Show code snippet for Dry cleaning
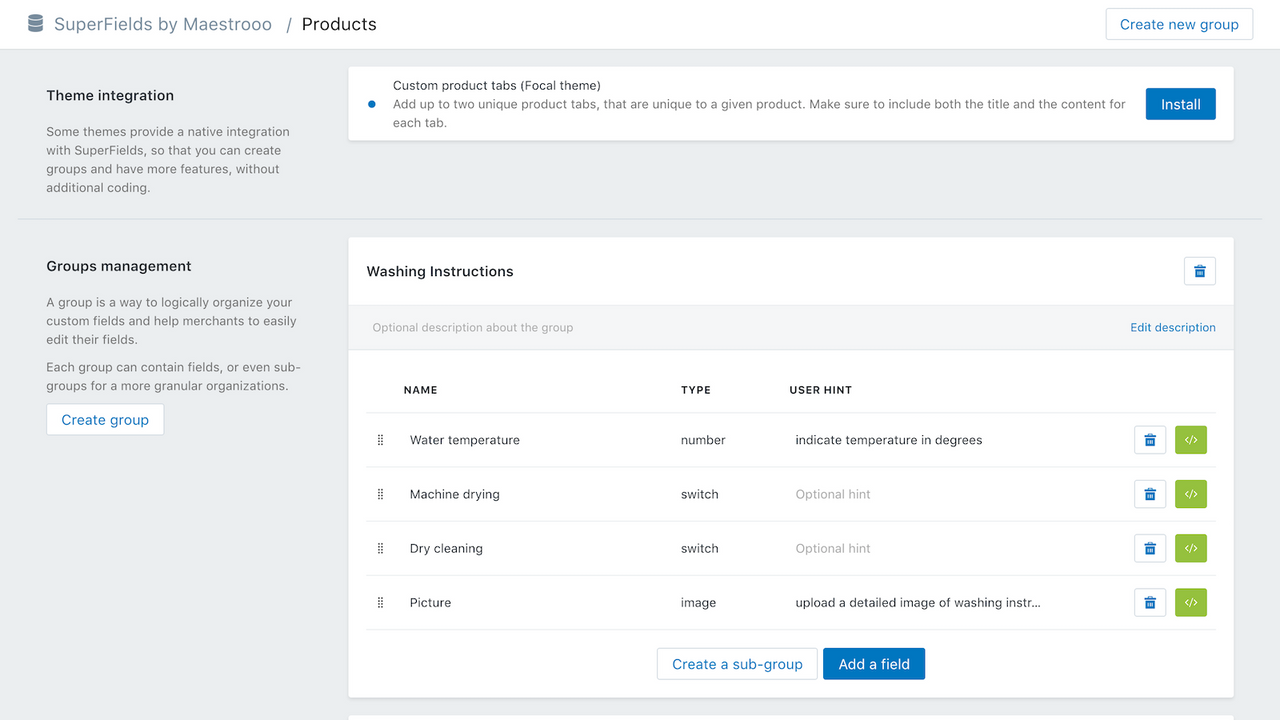This screenshot has width=1280, height=720. tap(1190, 547)
